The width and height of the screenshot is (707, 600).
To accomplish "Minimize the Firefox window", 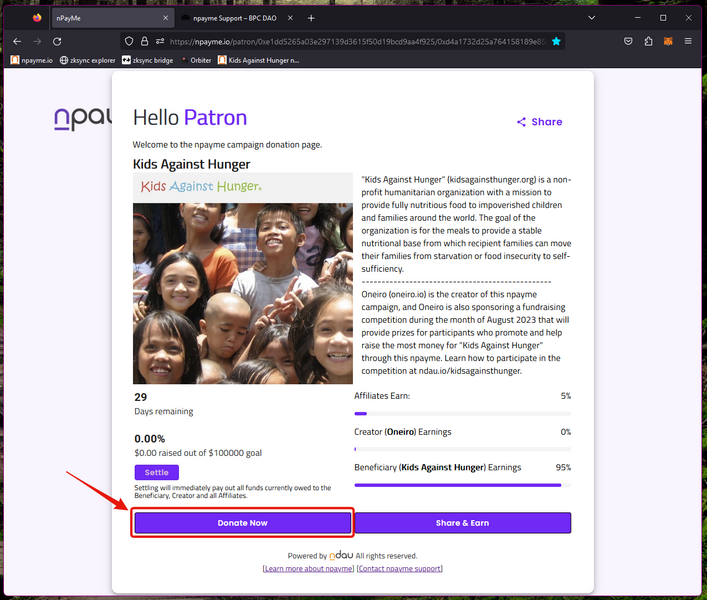I will click(x=638, y=18).
